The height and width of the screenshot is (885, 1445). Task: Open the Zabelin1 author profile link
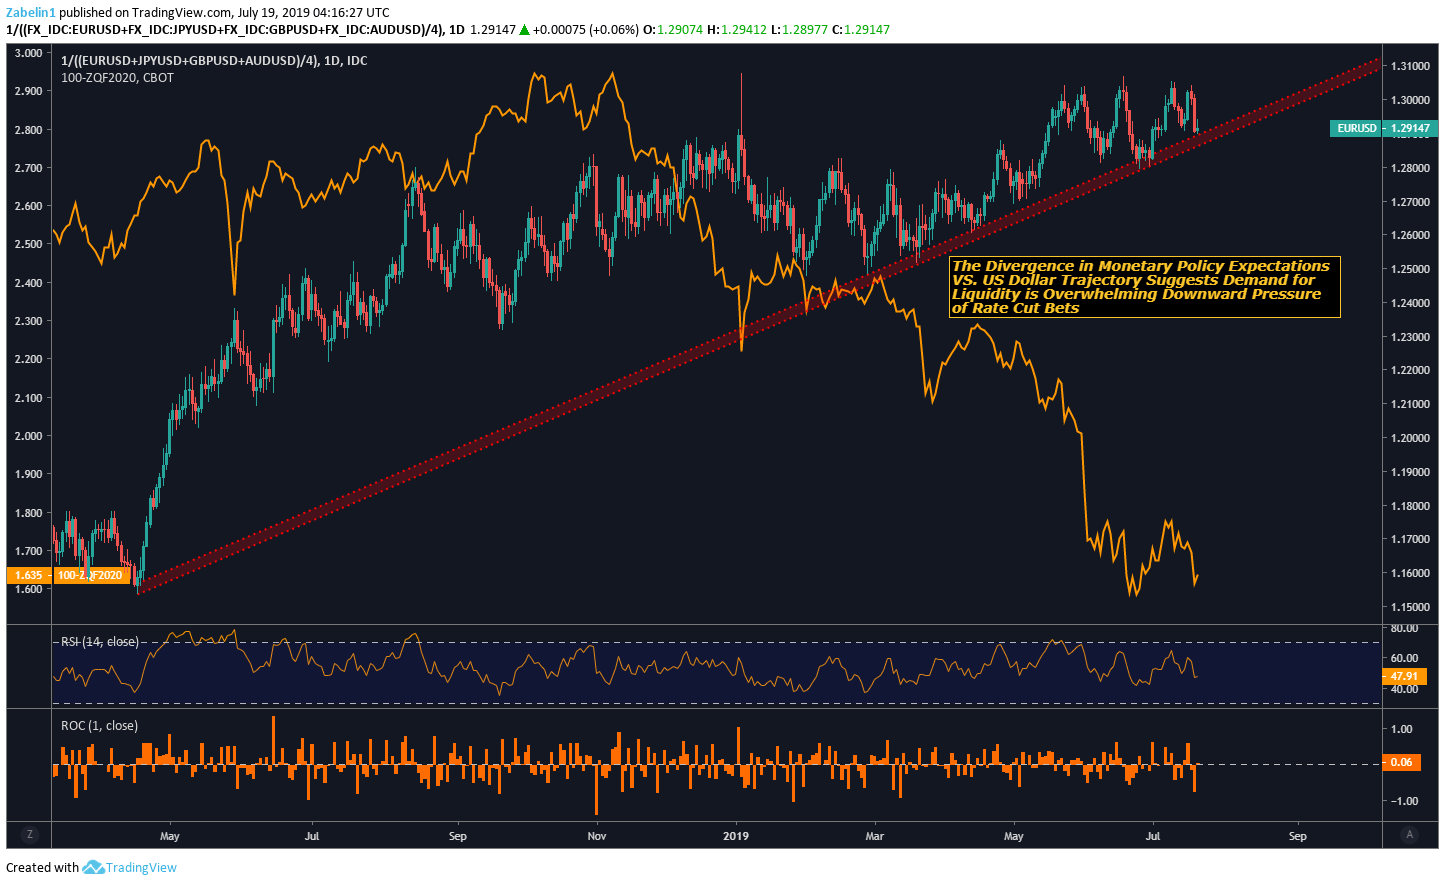point(31,13)
